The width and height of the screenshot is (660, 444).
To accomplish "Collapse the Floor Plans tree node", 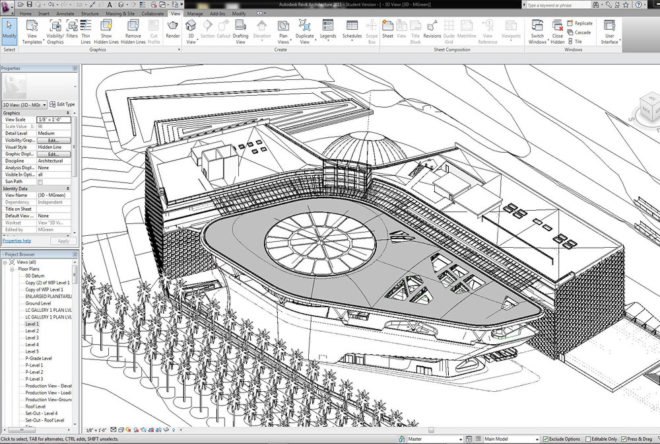I will 12,269.
